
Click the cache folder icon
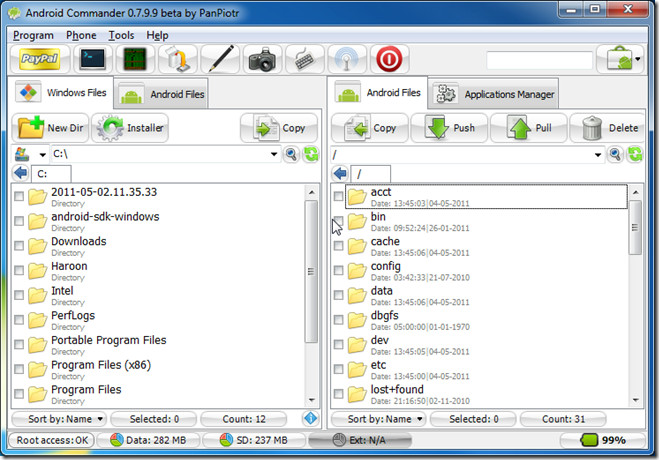[x=357, y=246]
